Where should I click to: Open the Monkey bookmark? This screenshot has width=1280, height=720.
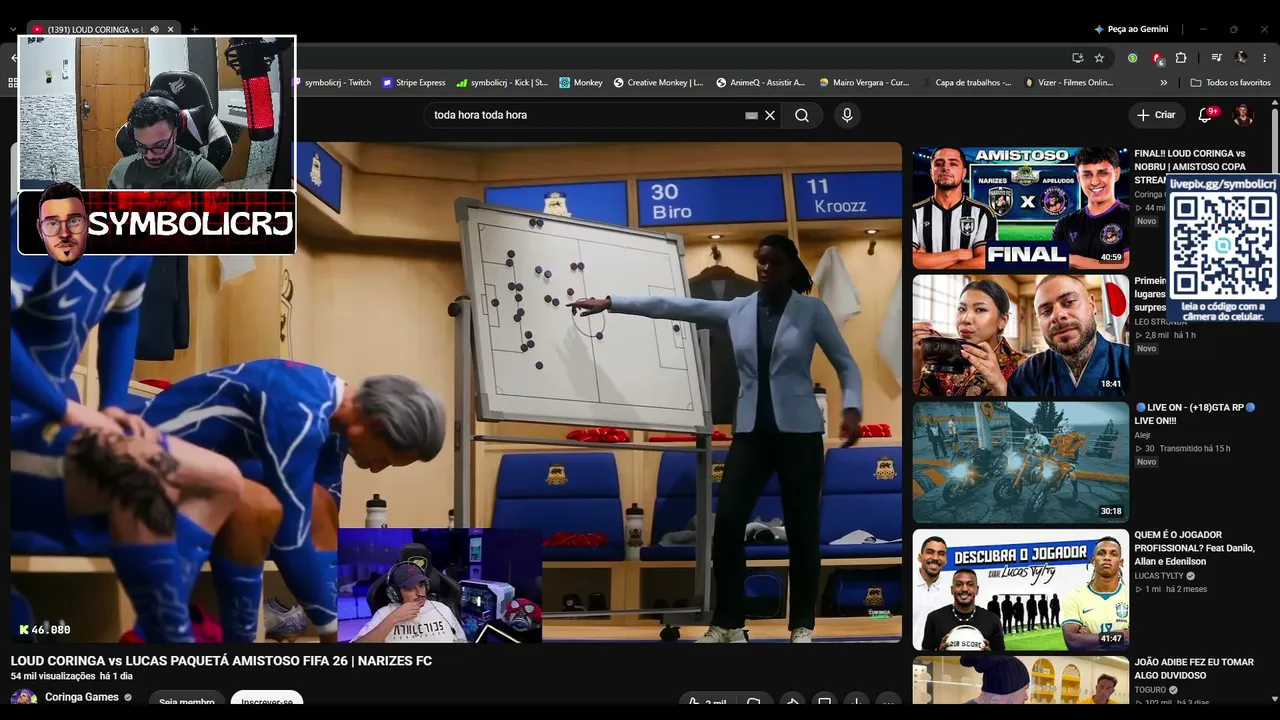(x=581, y=83)
